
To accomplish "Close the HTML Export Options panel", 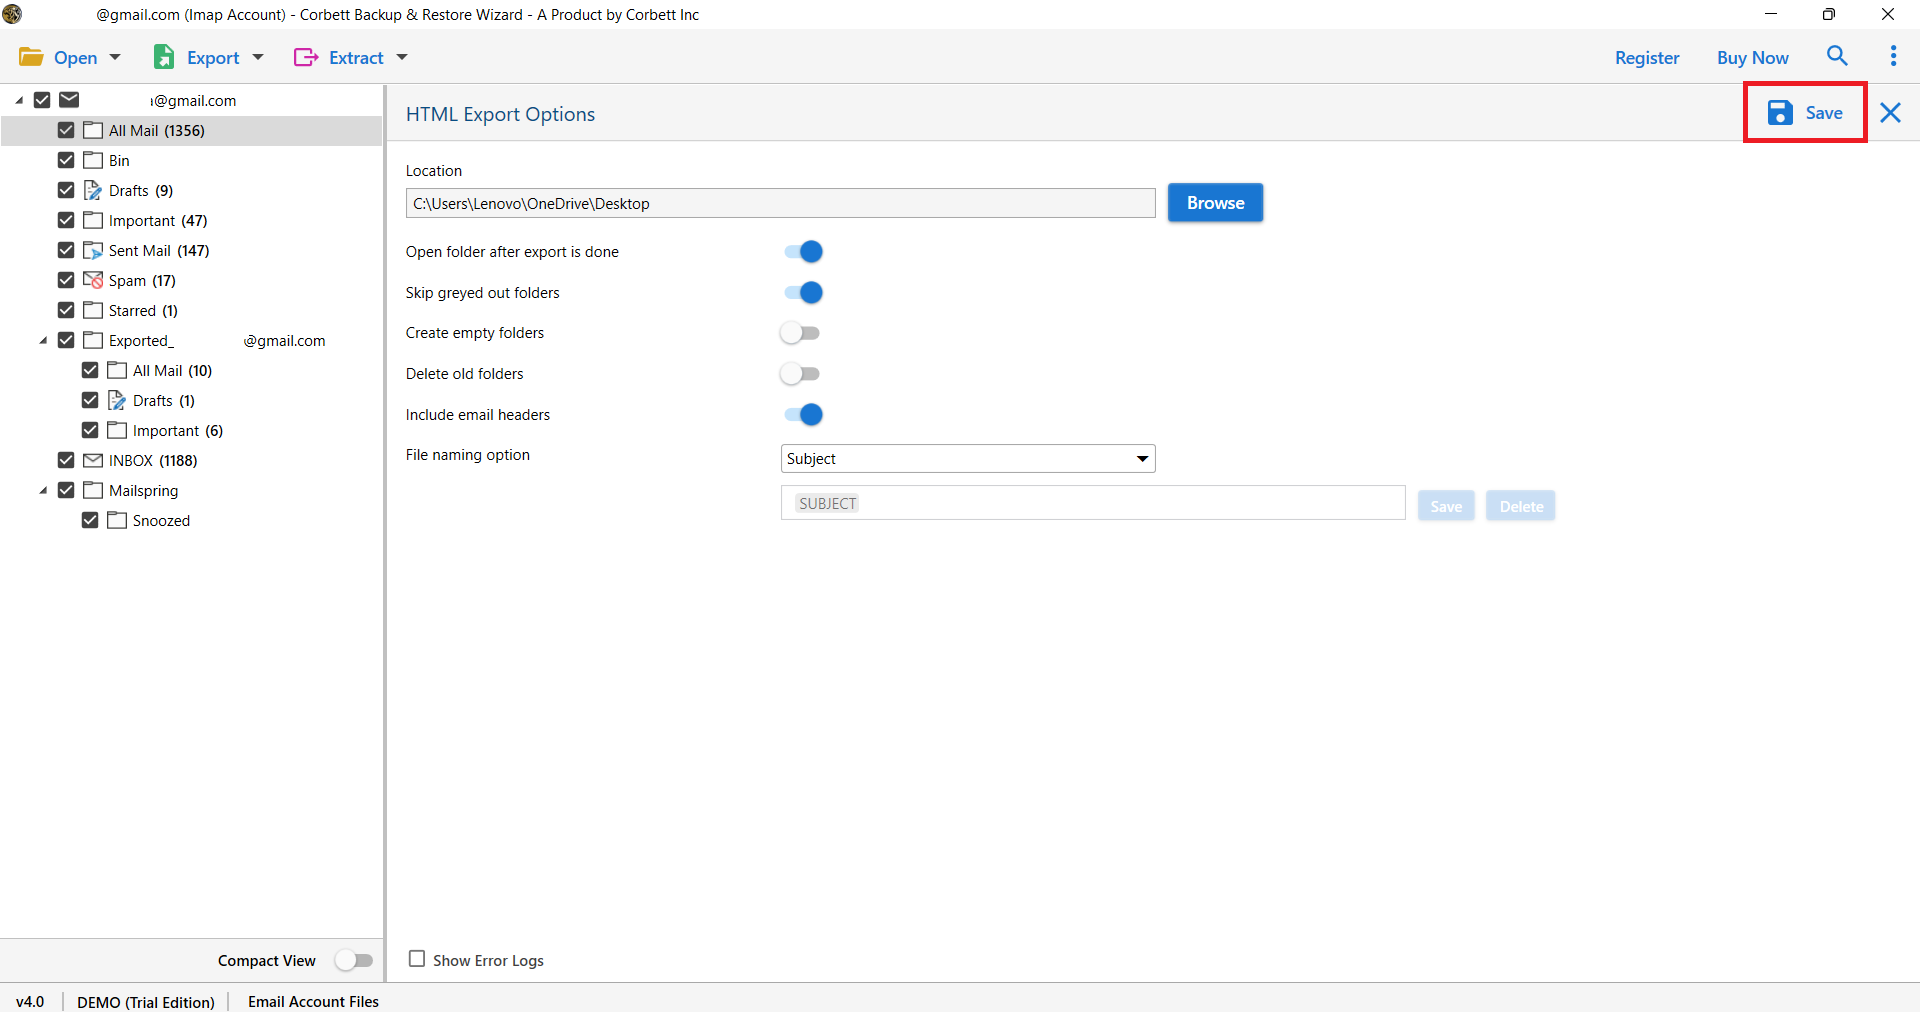I will pos(1890,113).
